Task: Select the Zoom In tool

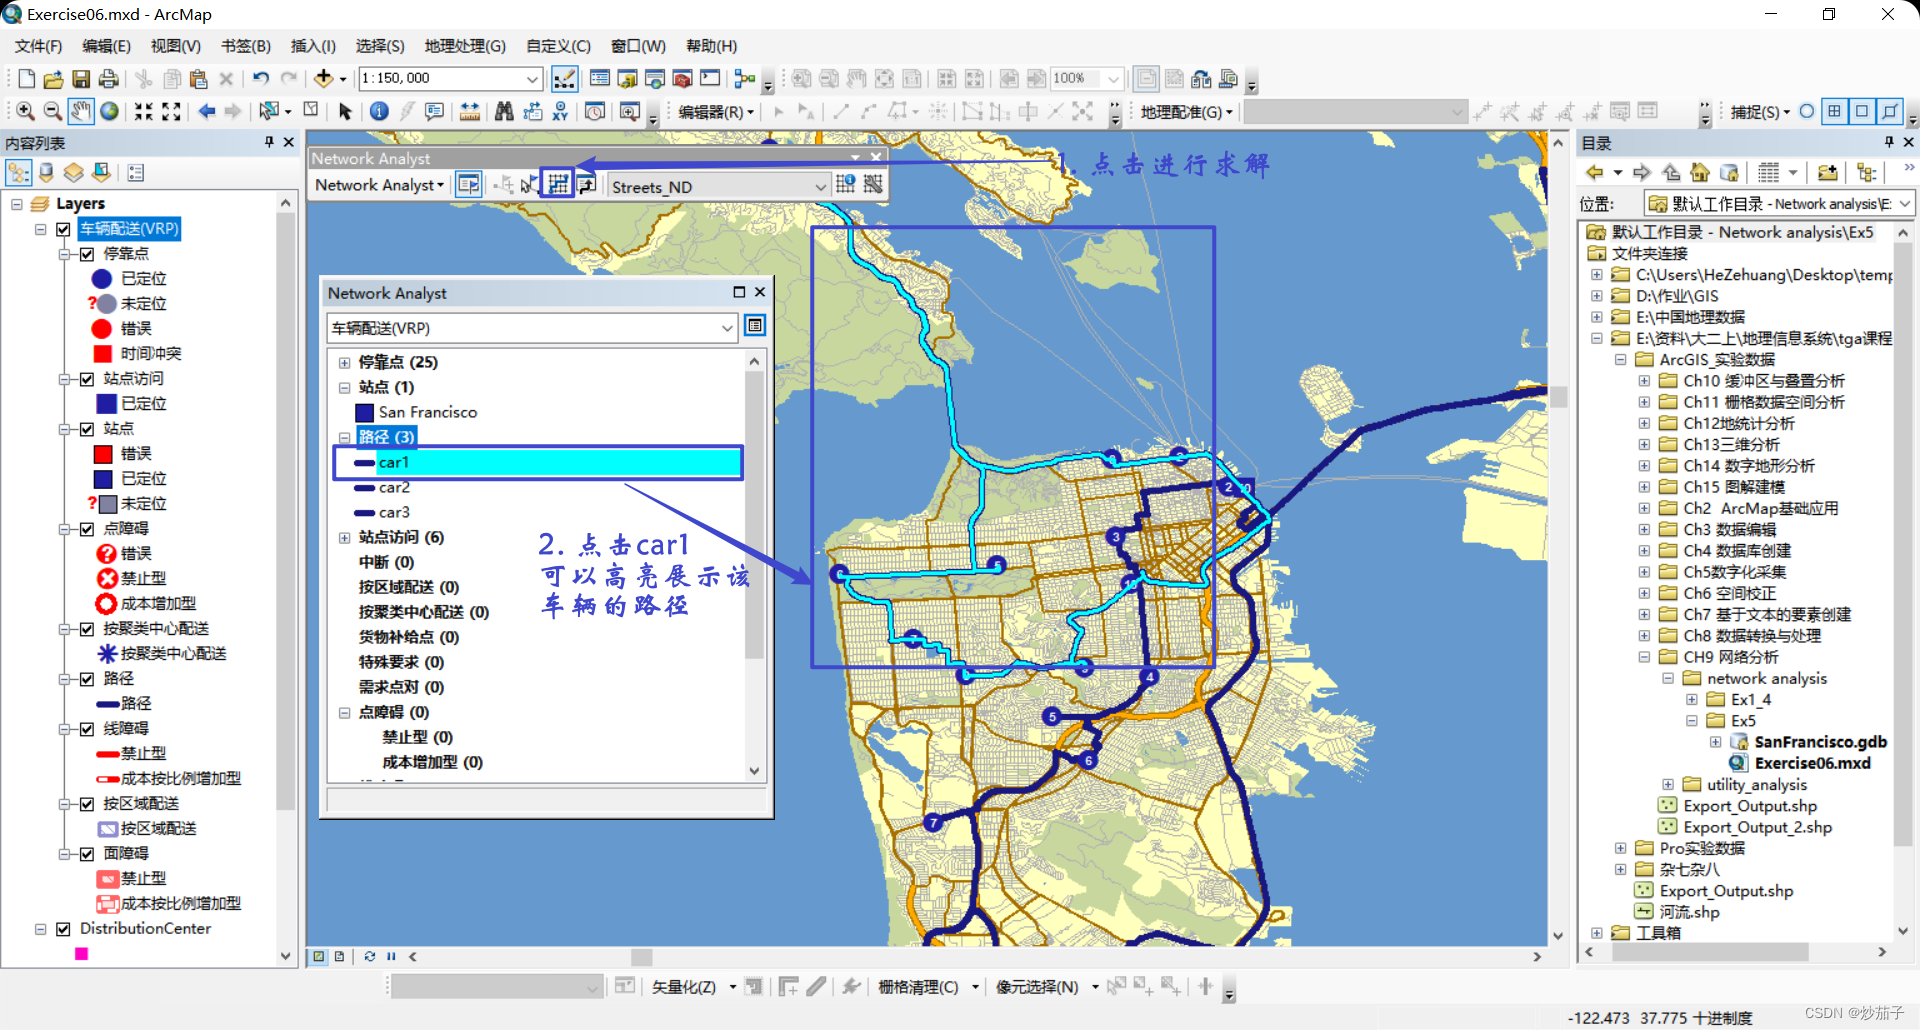Action: [x=24, y=111]
